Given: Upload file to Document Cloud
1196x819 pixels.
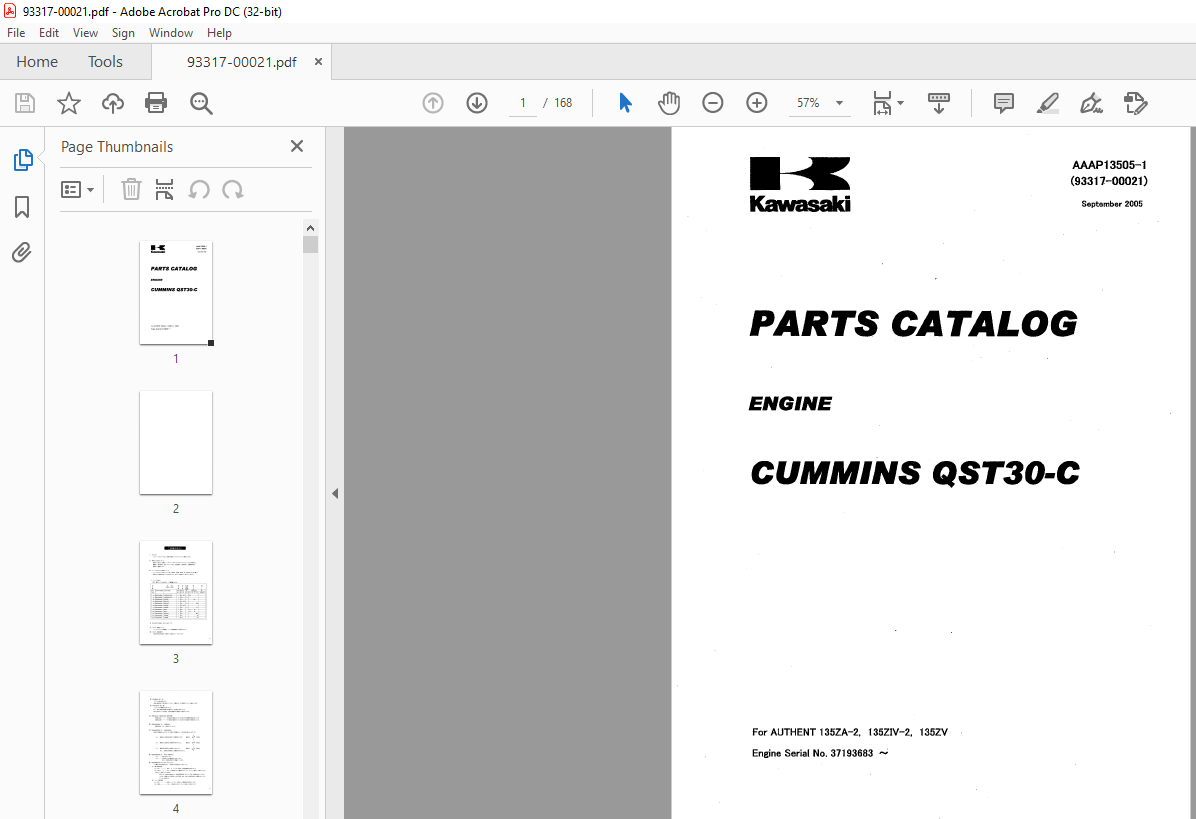Looking at the screenshot, I should 113,103.
